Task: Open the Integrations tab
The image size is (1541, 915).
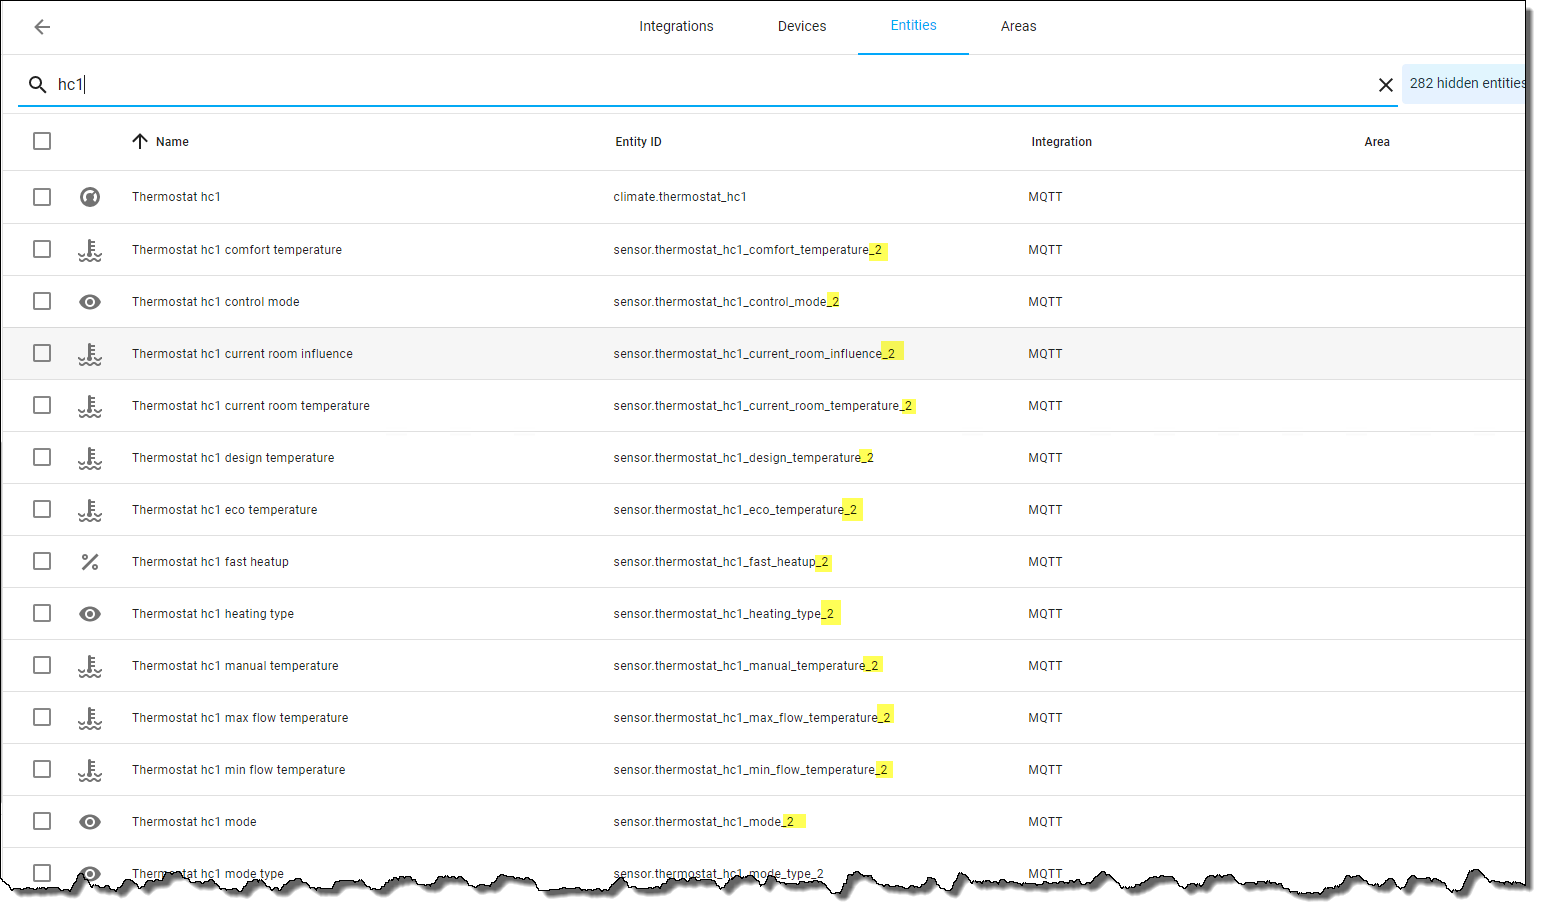Action: pyautogui.click(x=676, y=26)
